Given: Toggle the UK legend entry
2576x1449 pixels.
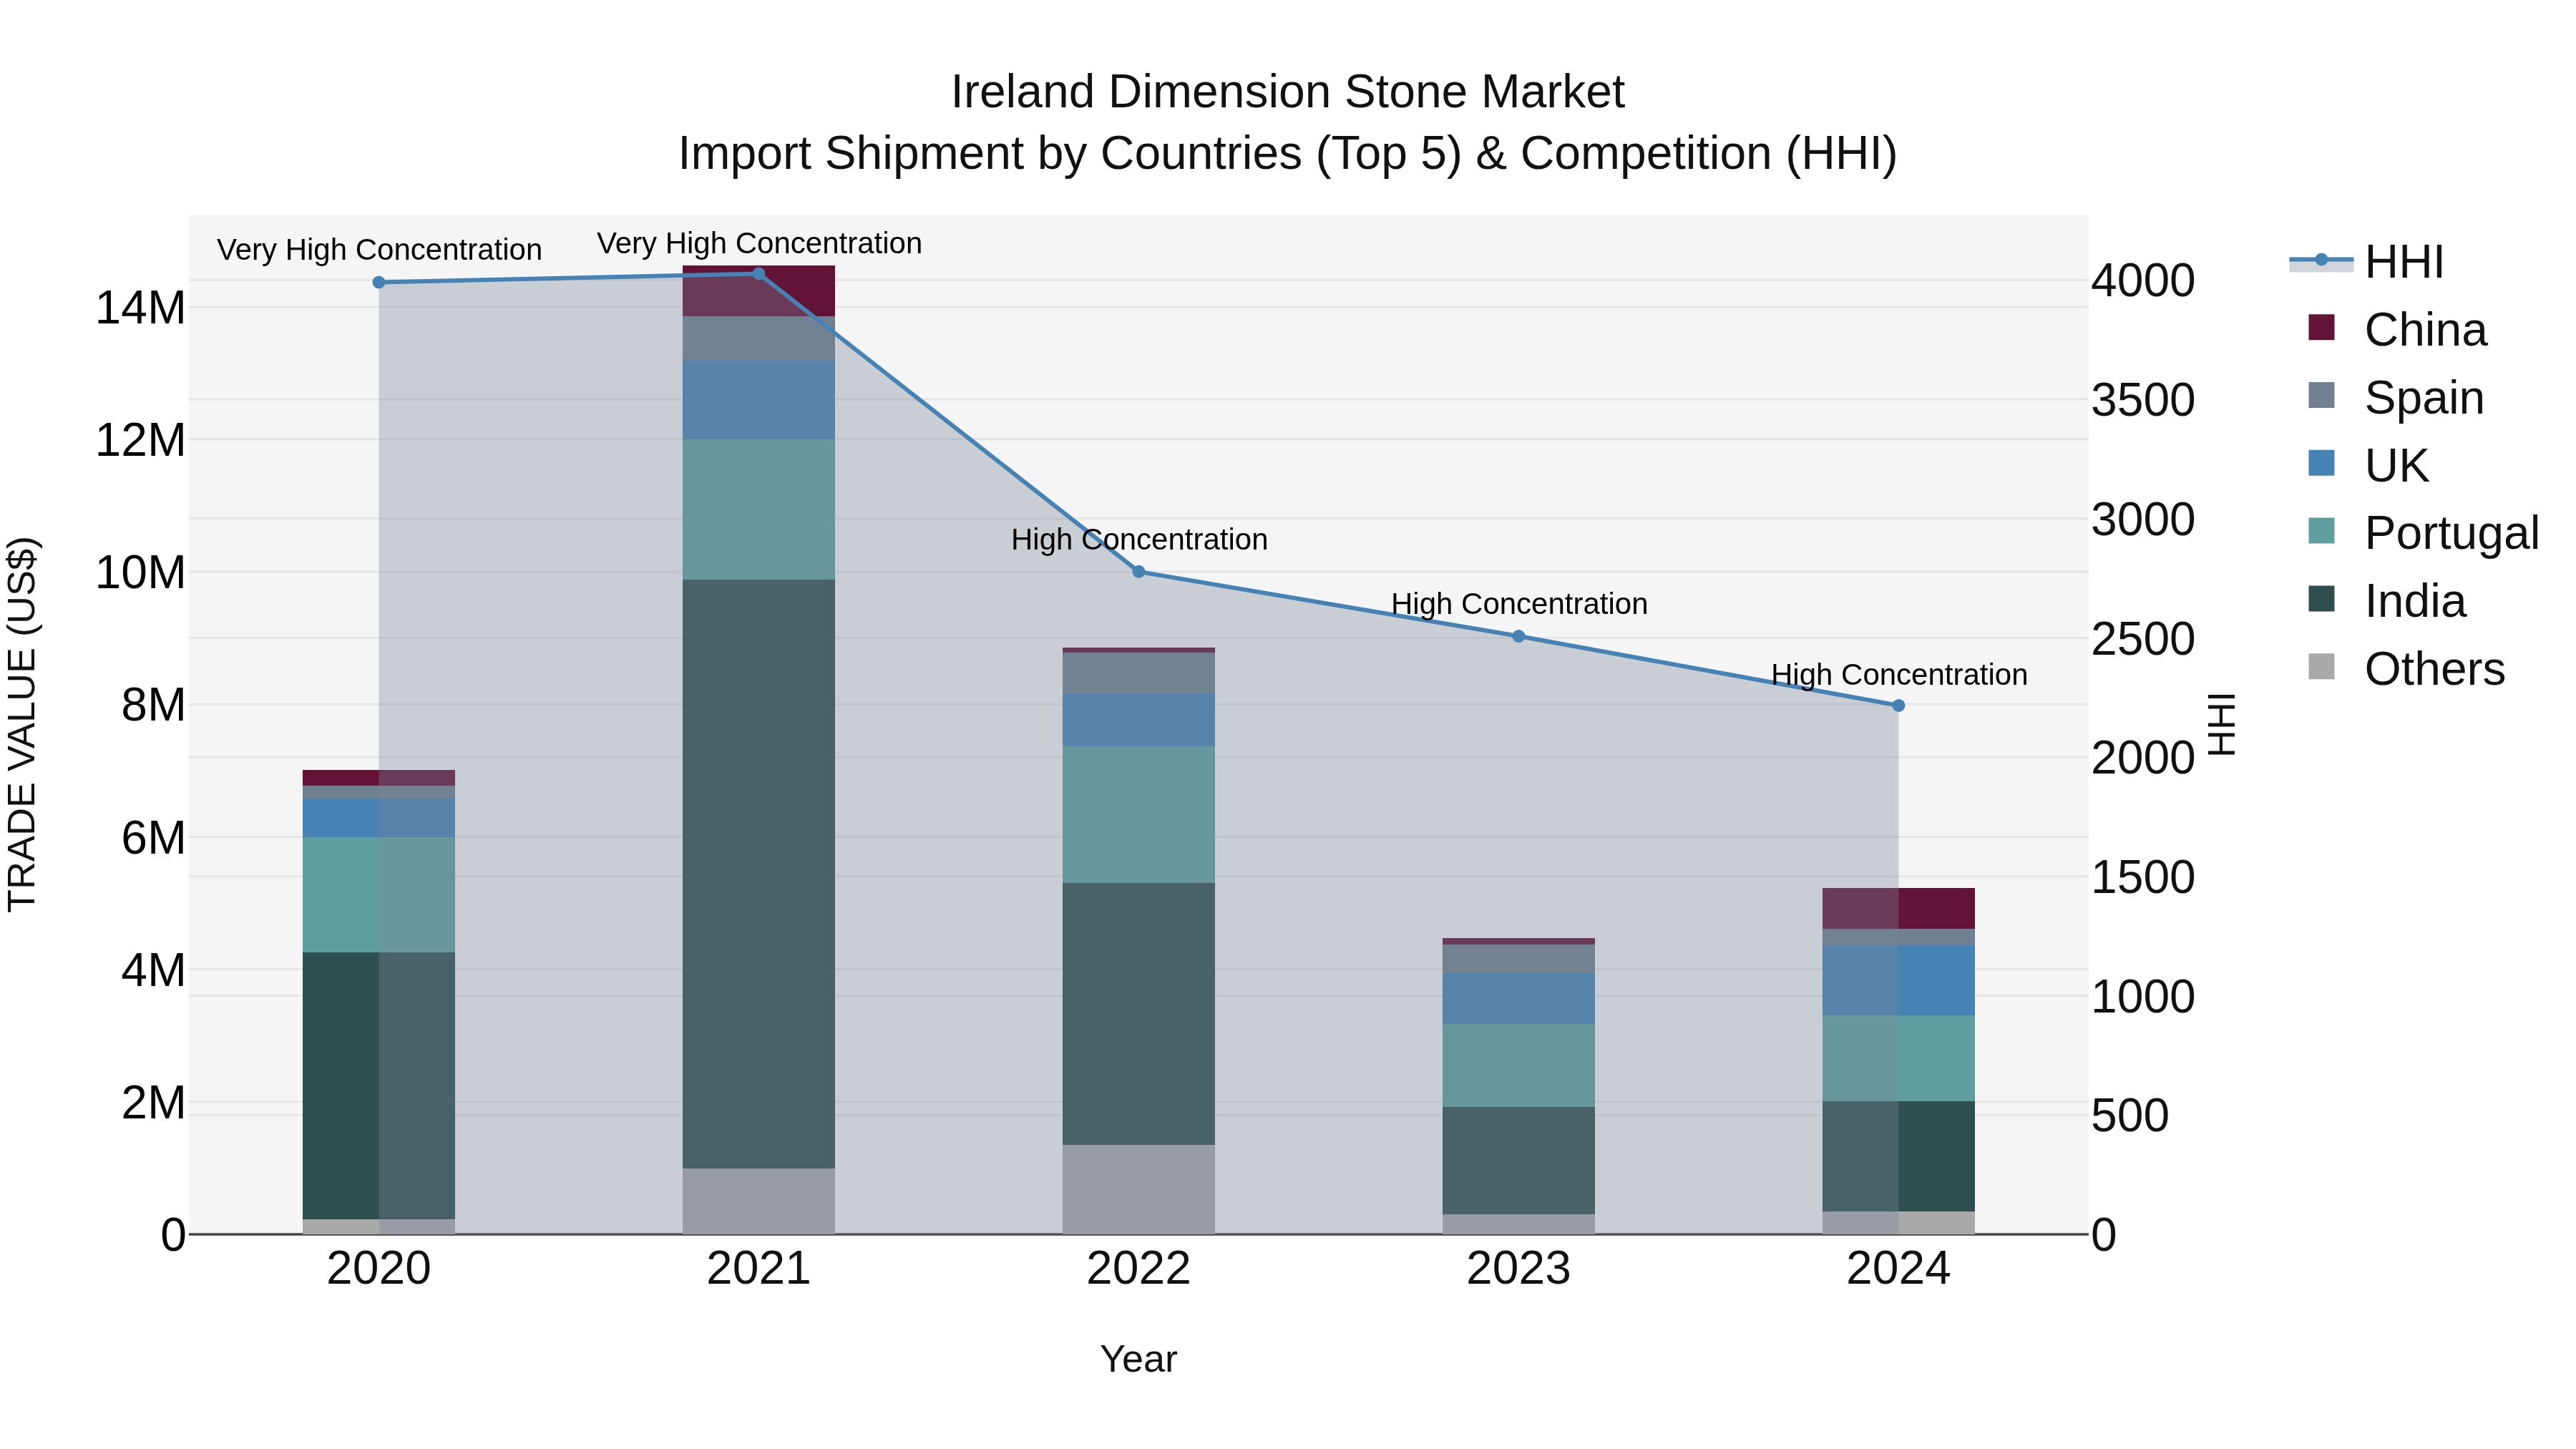Looking at the screenshot, I should point(2368,466).
